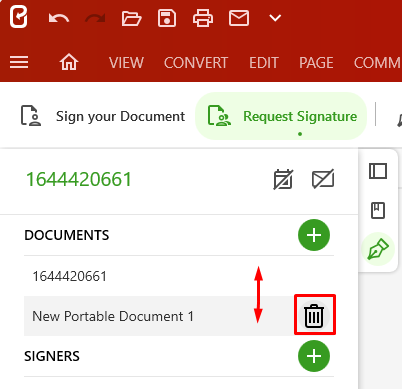Click the green 1644420661 package title
This screenshot has height=389, width=402.
pos(79,179)
